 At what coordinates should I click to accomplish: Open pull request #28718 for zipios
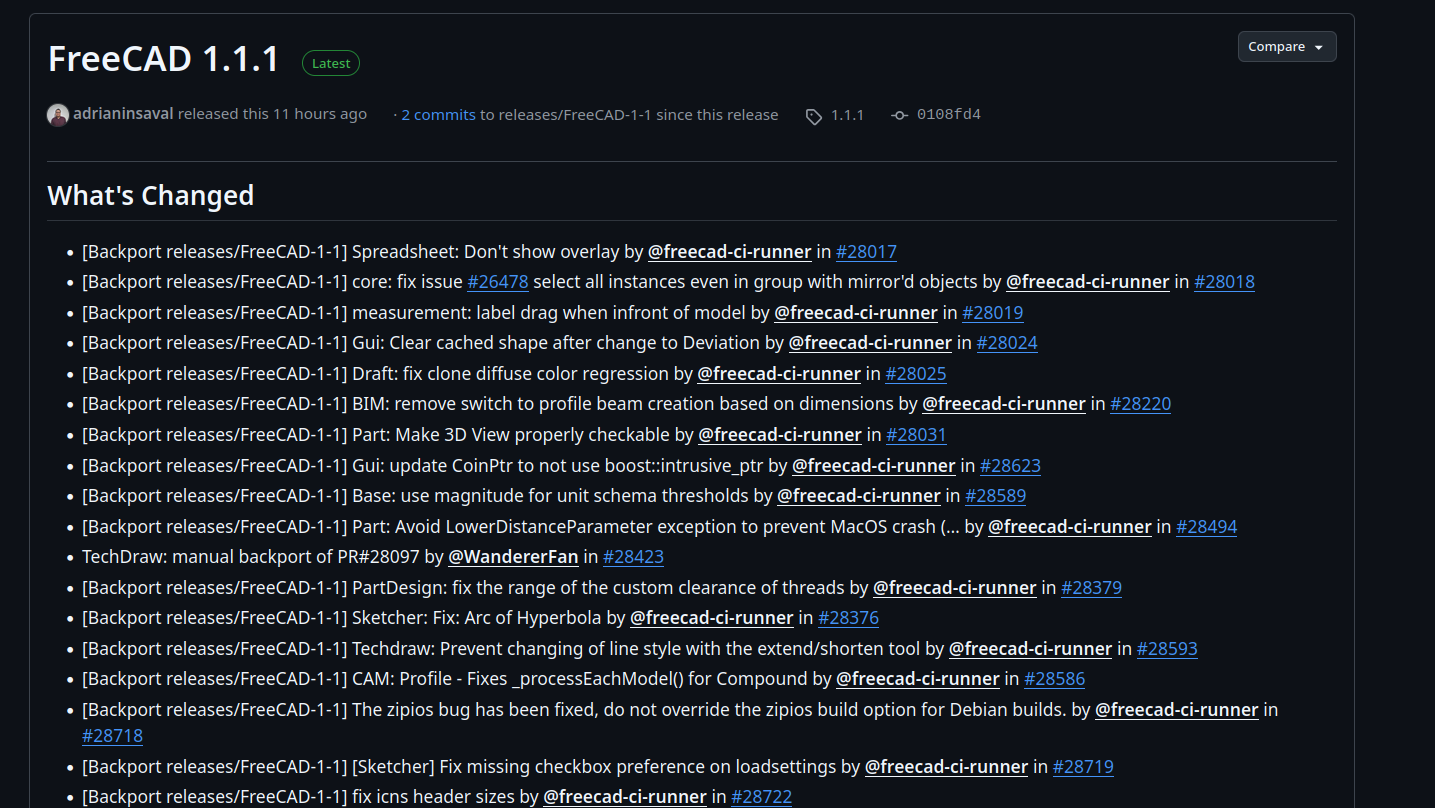[x=112, y=736]
